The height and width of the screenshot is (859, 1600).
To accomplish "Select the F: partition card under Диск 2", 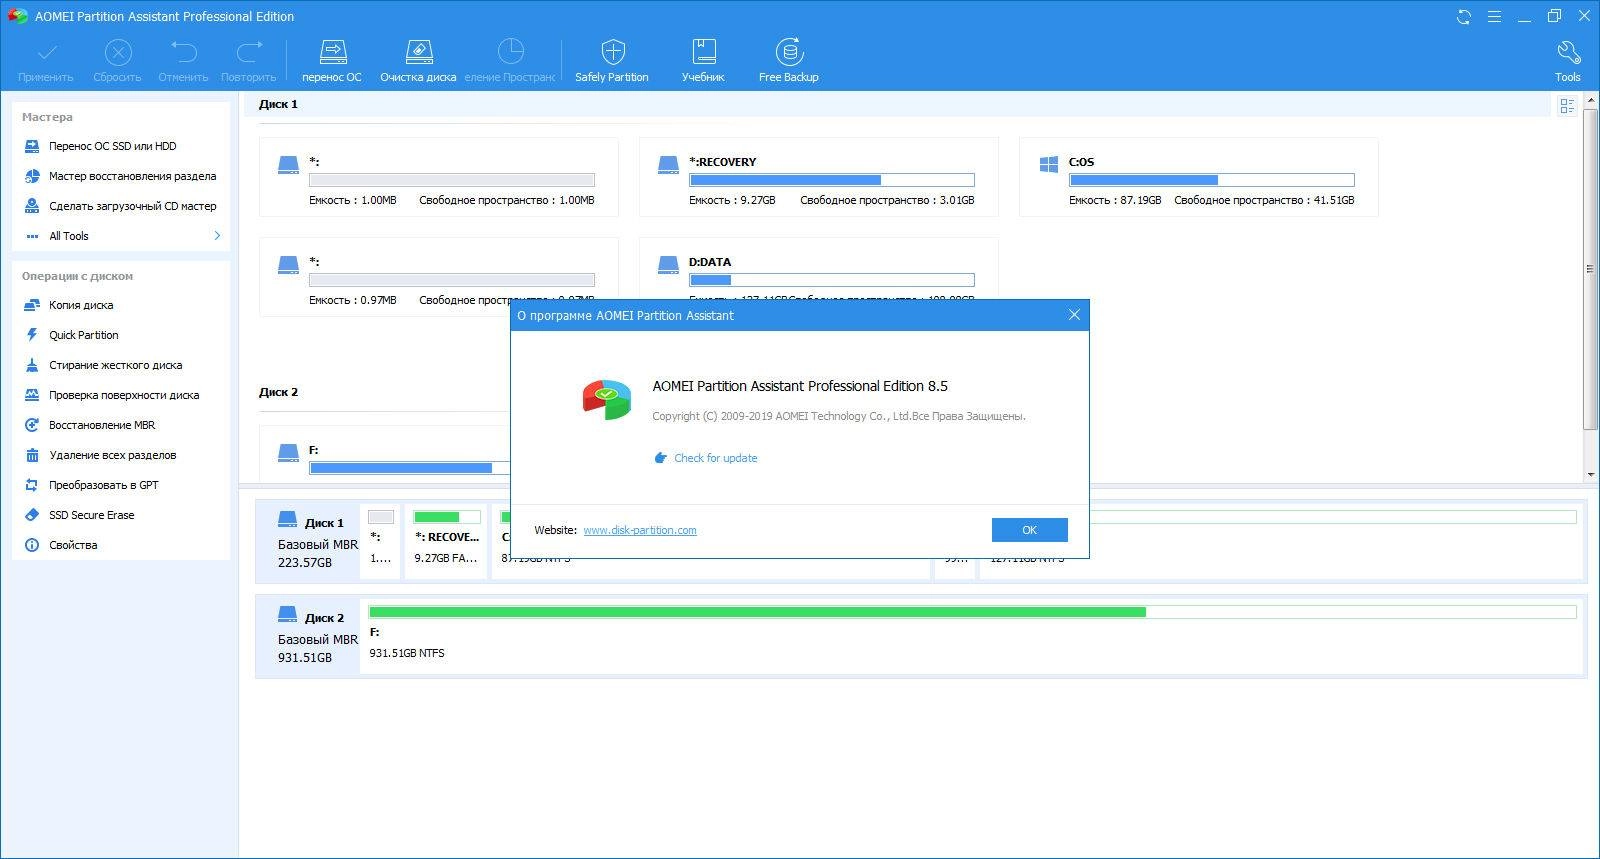I will (x=385, y=453).
